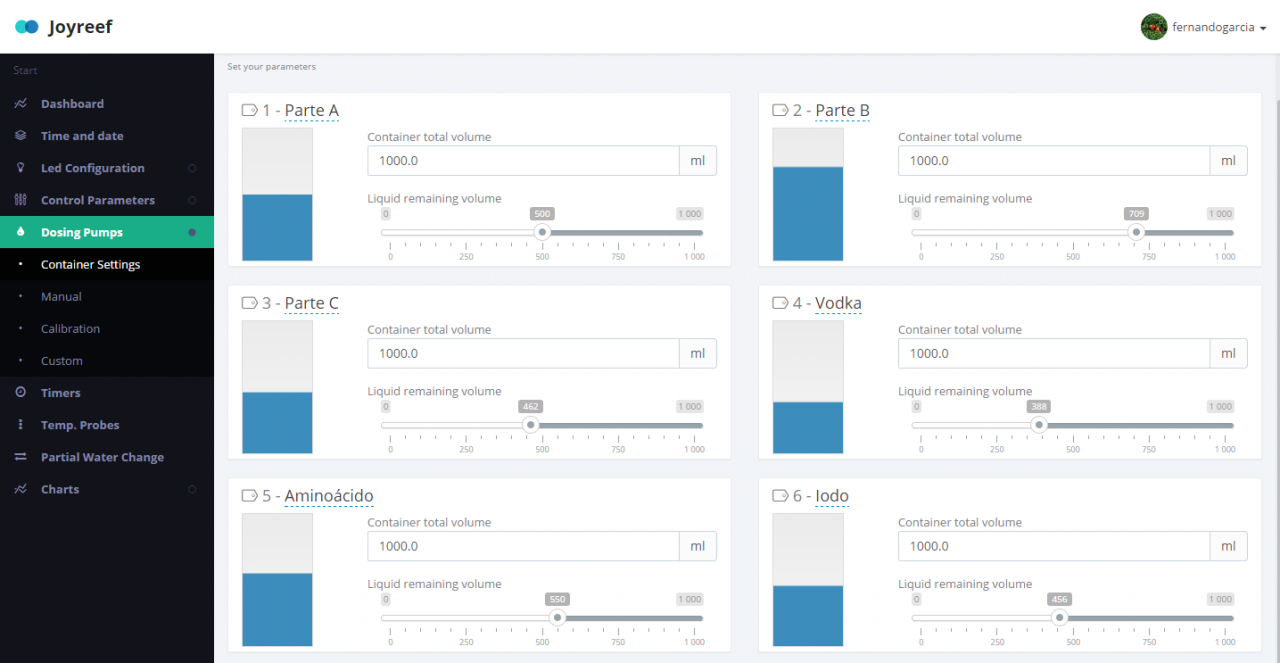
Task: Rename the Aminoácido container label
Action: (x=329, y=496)
